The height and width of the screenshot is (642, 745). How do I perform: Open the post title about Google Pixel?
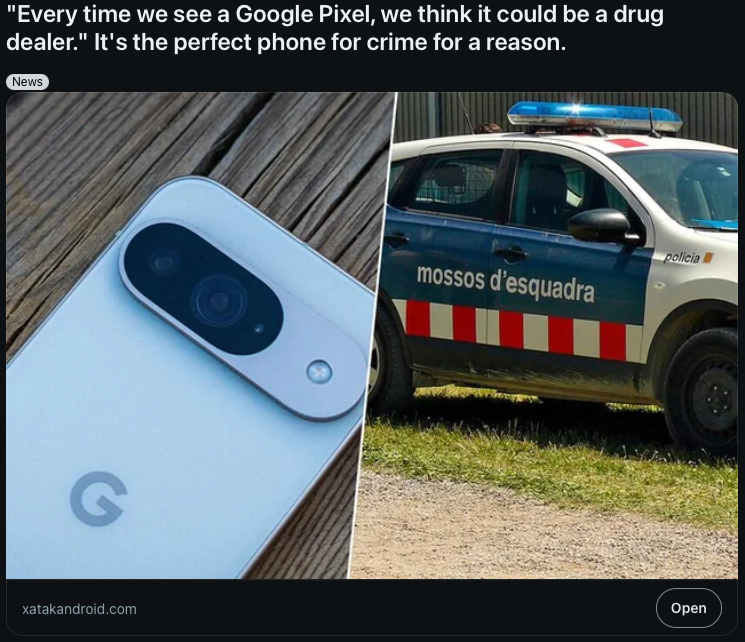pos(334,28)
